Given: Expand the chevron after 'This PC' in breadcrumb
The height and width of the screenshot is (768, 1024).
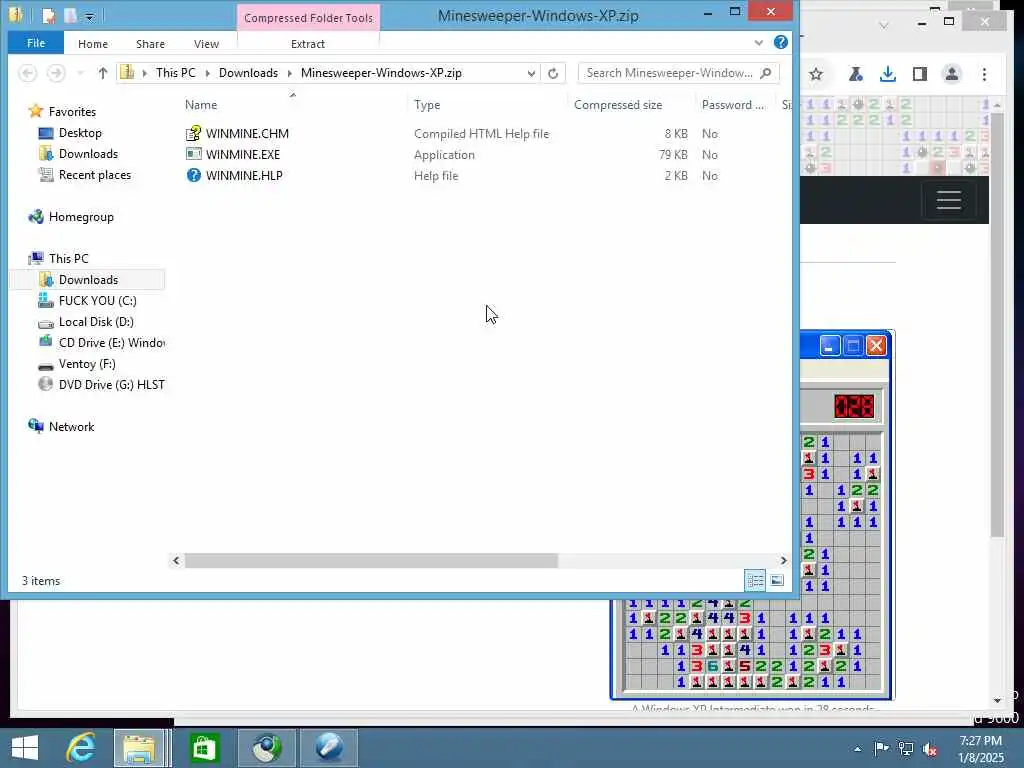Looking at the screenshot, I should [208, 73].
